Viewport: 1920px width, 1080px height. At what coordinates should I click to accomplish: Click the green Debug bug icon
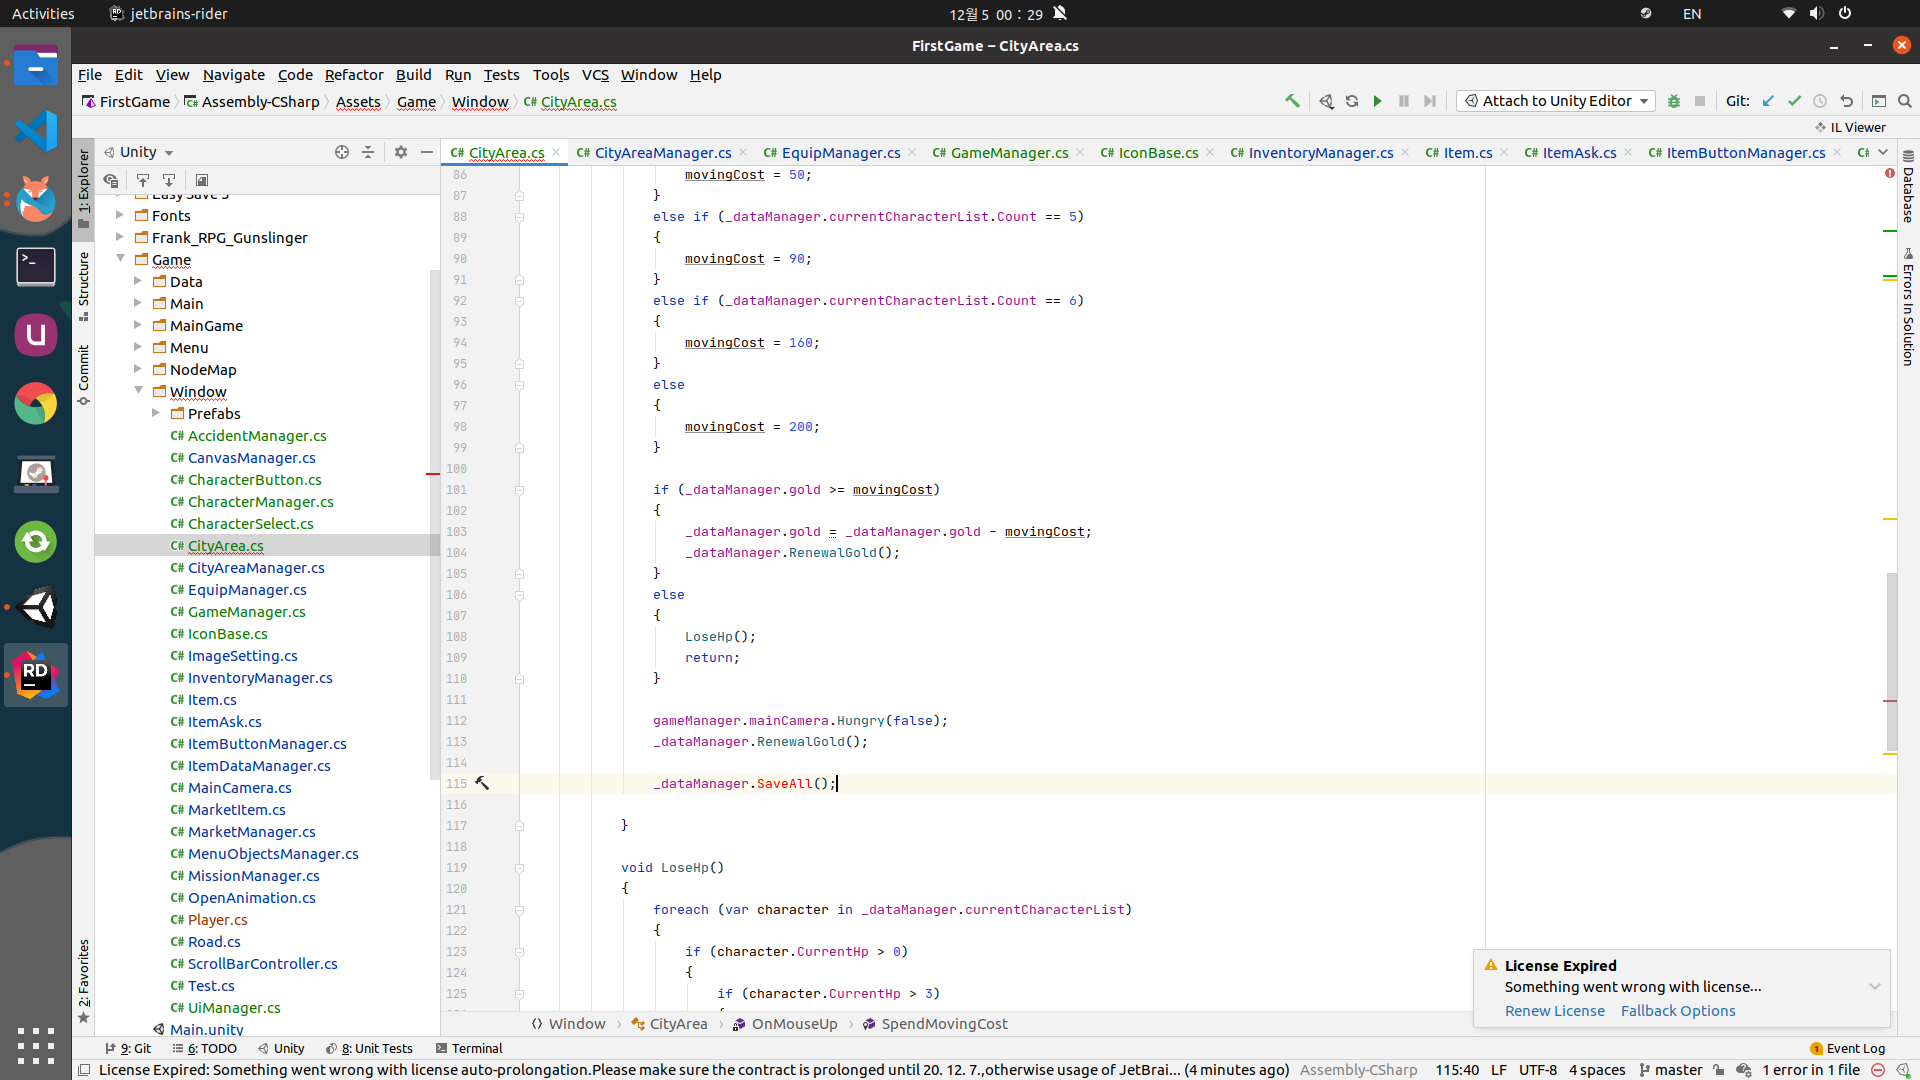click(1673, 101)
